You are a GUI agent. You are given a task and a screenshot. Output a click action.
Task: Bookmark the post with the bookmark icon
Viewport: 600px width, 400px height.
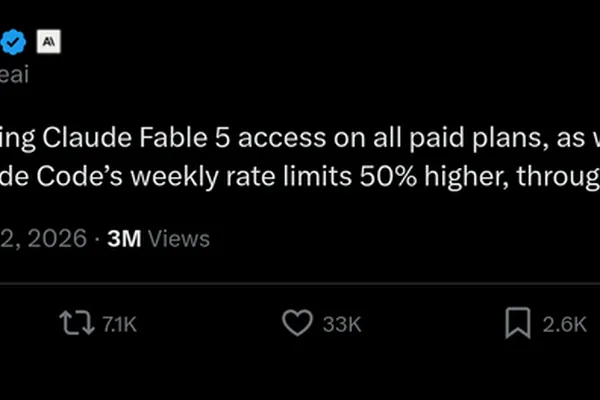518,323
